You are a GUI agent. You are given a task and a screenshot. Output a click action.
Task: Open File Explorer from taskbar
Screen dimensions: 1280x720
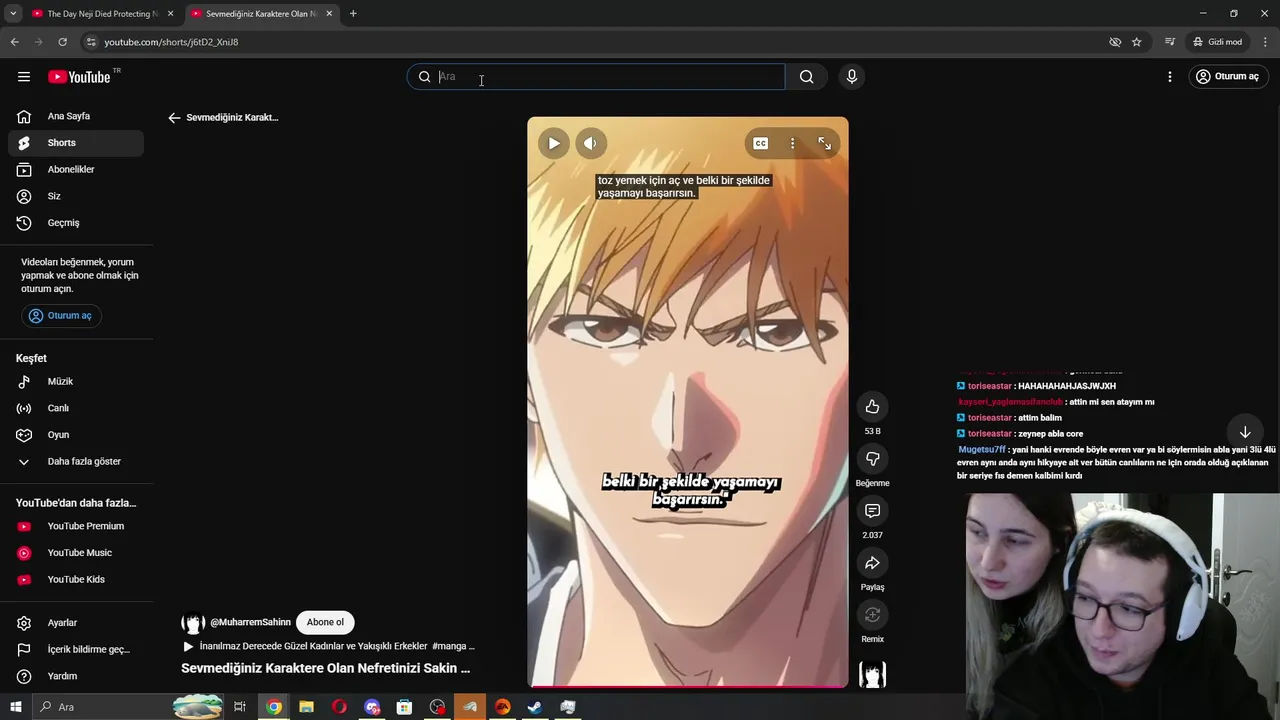[x=306, y=707]
